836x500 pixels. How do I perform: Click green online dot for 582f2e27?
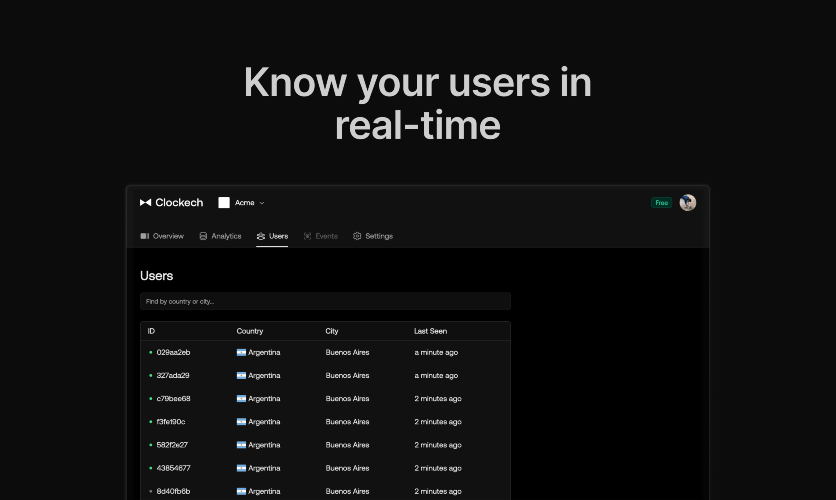pyautogui.click(x=150, y=445)
